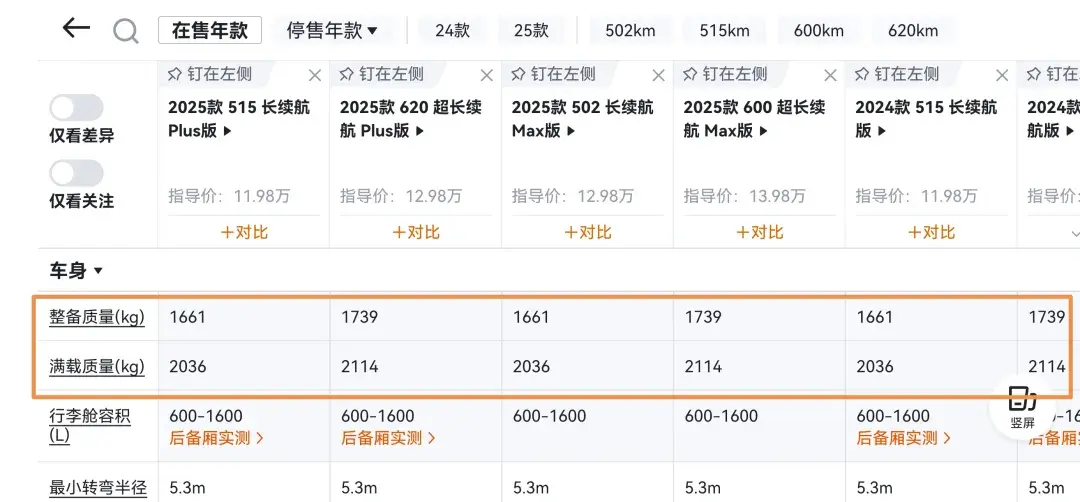The image size is (1080, 502).
Task: Filter by 24款
Action: (x=453, y=30)
